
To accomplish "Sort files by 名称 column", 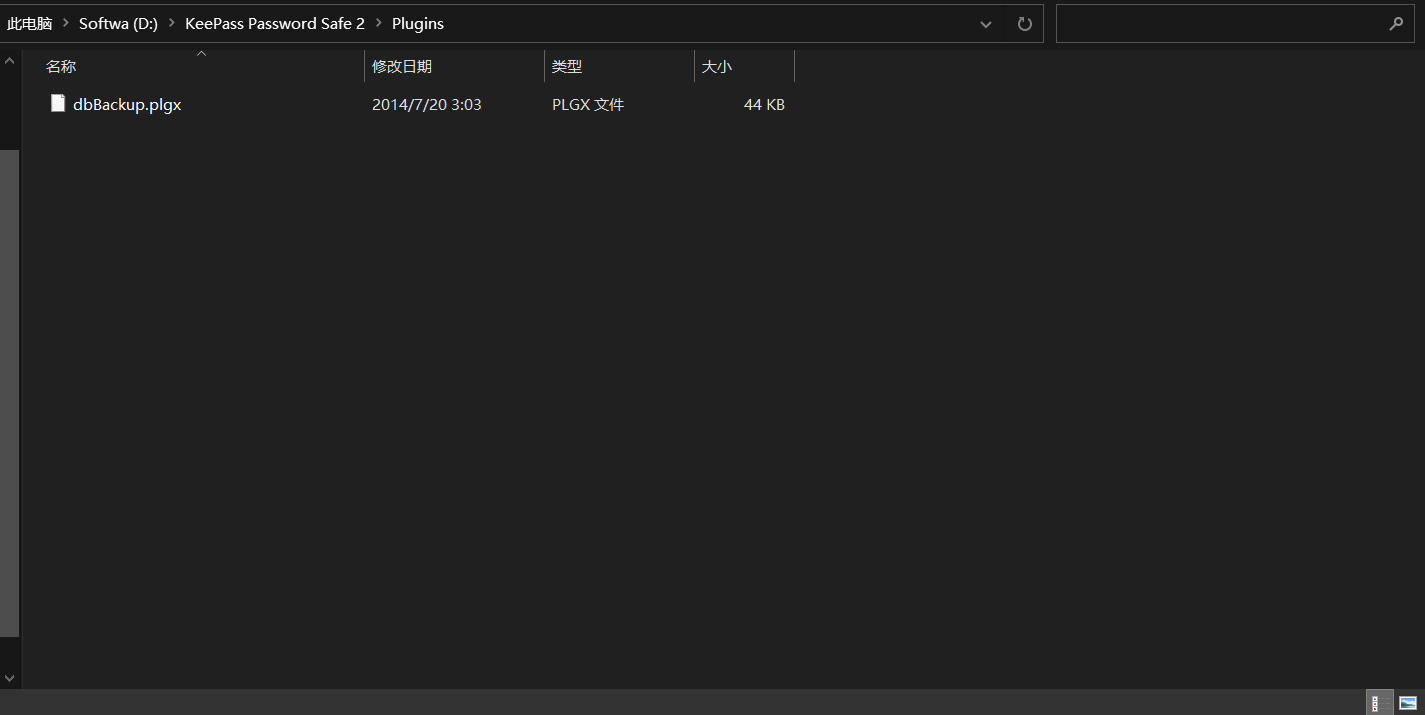I will click(x=61, y=67).
